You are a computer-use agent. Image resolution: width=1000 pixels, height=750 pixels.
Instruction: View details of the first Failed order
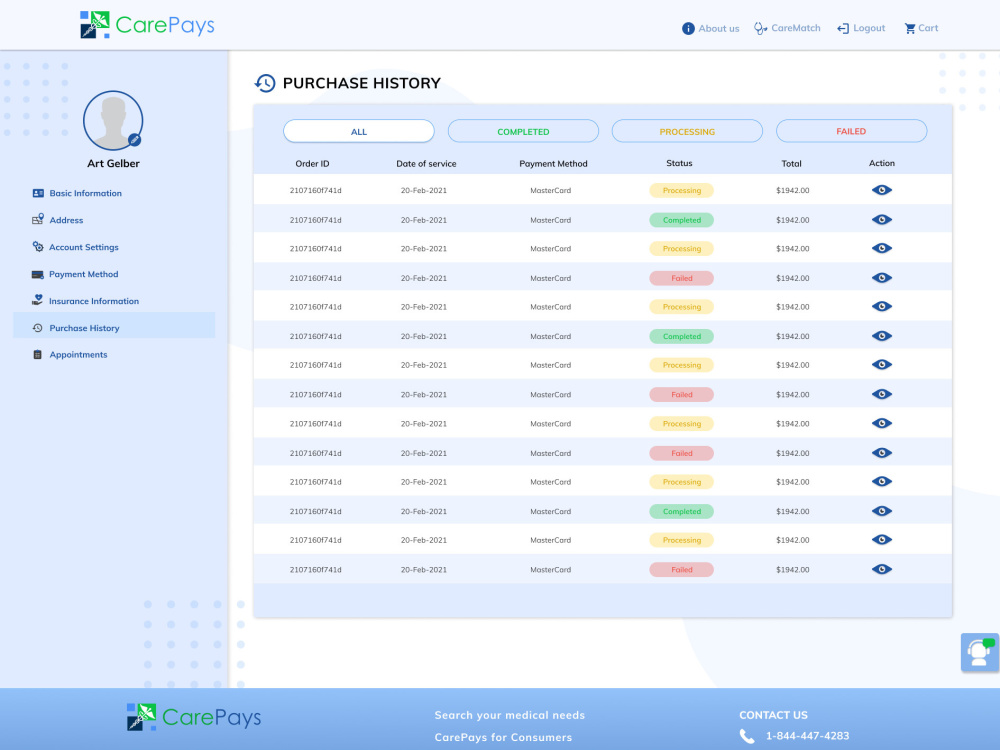point(881,277)
